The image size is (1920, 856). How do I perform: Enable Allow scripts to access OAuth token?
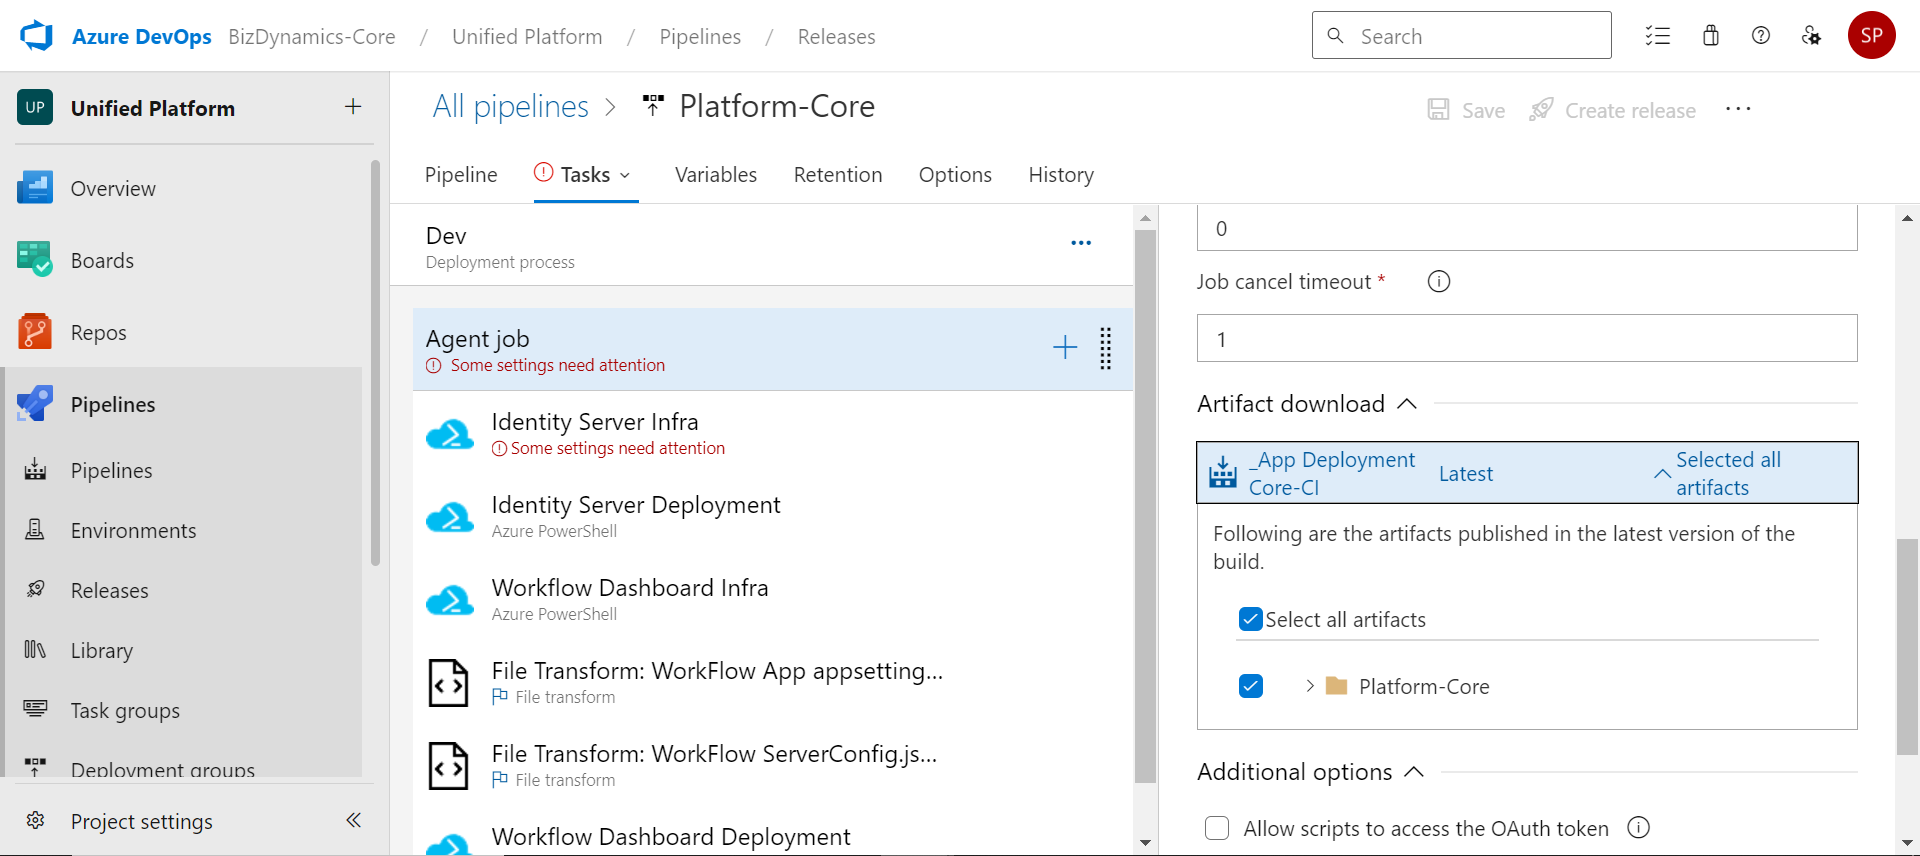1217,828
